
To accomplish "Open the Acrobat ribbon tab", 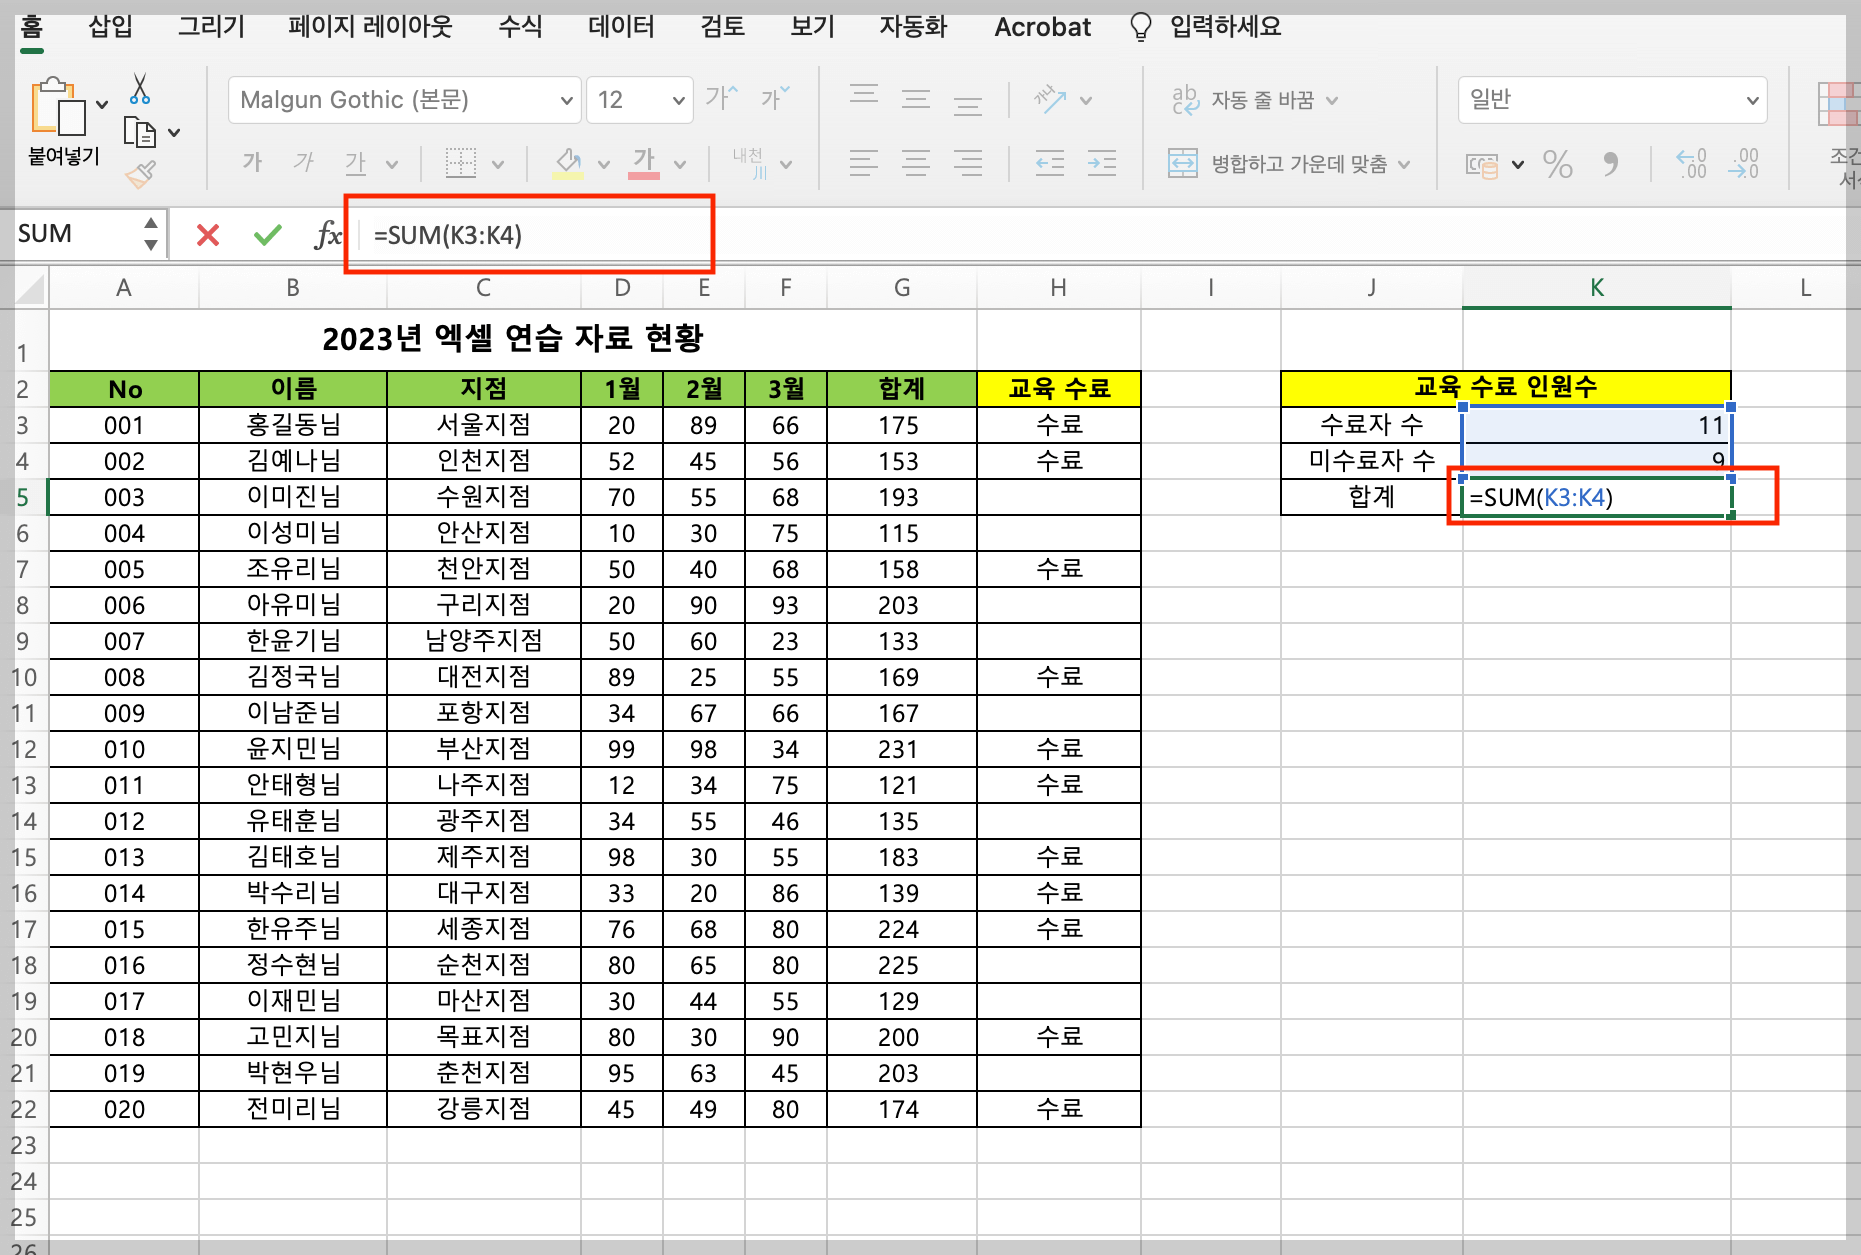I will [1042, 27].
